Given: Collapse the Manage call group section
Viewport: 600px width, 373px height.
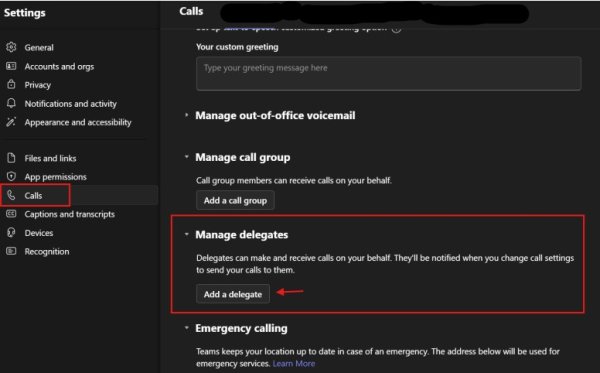Looking at the screenshot, I should 186,157.
